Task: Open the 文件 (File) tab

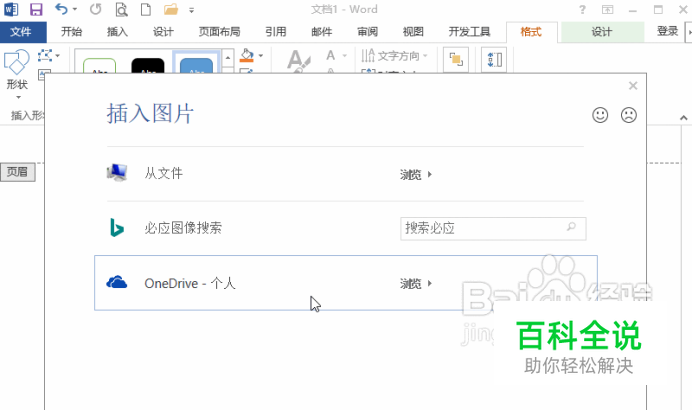Action: tap(21, 32)
